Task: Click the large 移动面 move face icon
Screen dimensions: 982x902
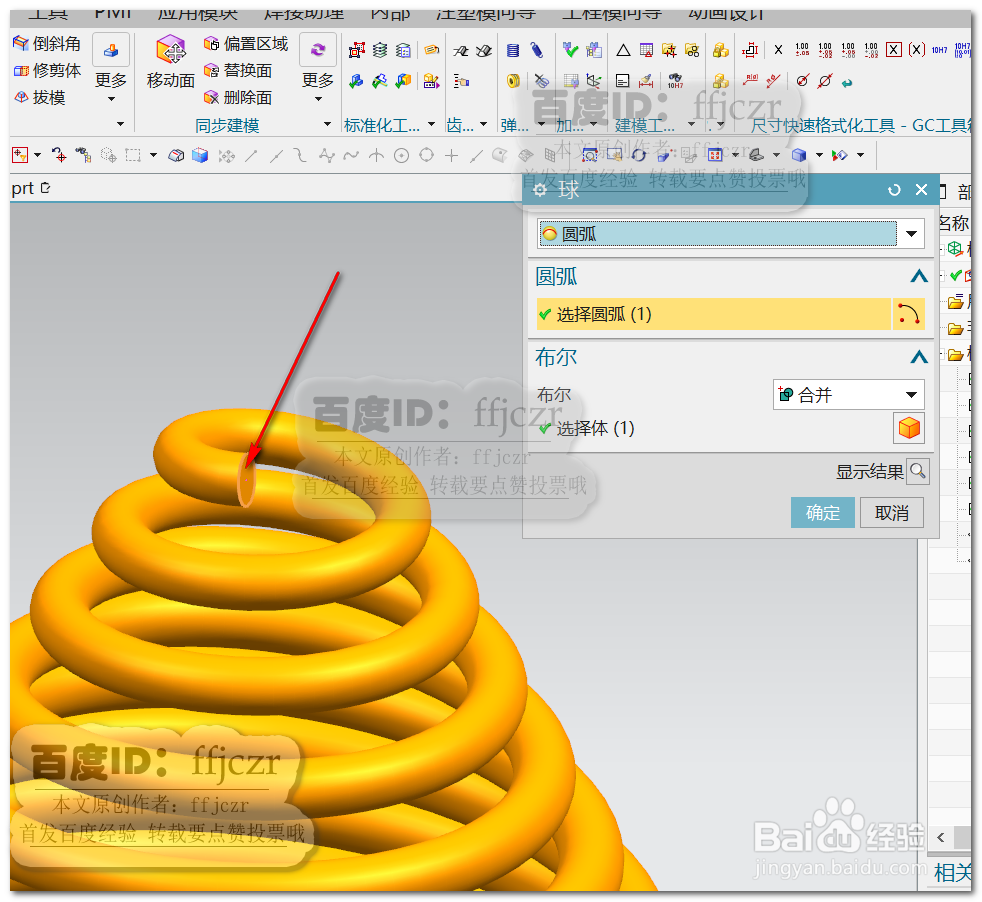Action: click(171, 49)
